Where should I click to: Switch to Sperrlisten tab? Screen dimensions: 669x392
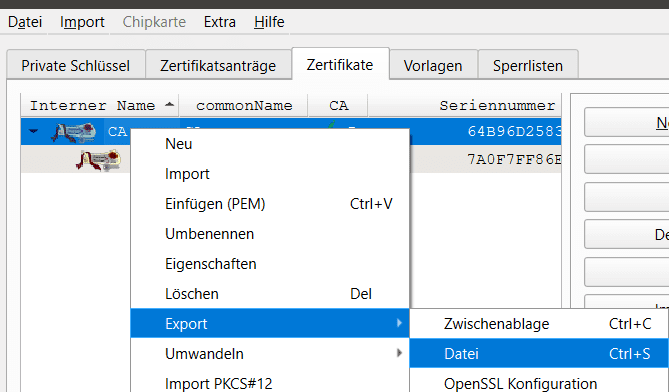[x=528, y=65]
